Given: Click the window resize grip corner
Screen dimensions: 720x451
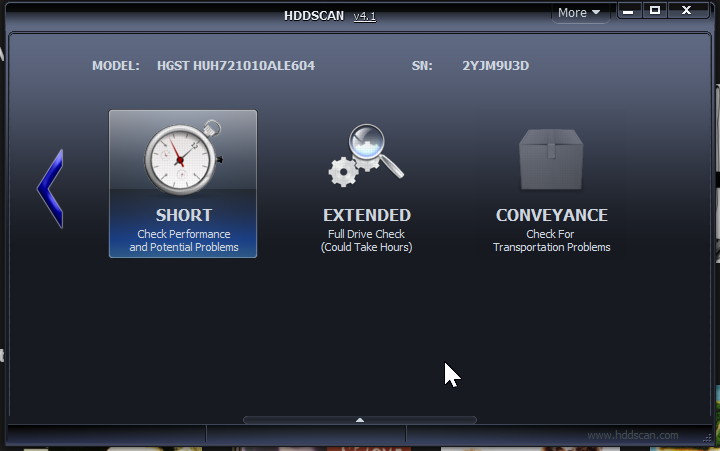Looking at the screenshot, I should point(707,438).
